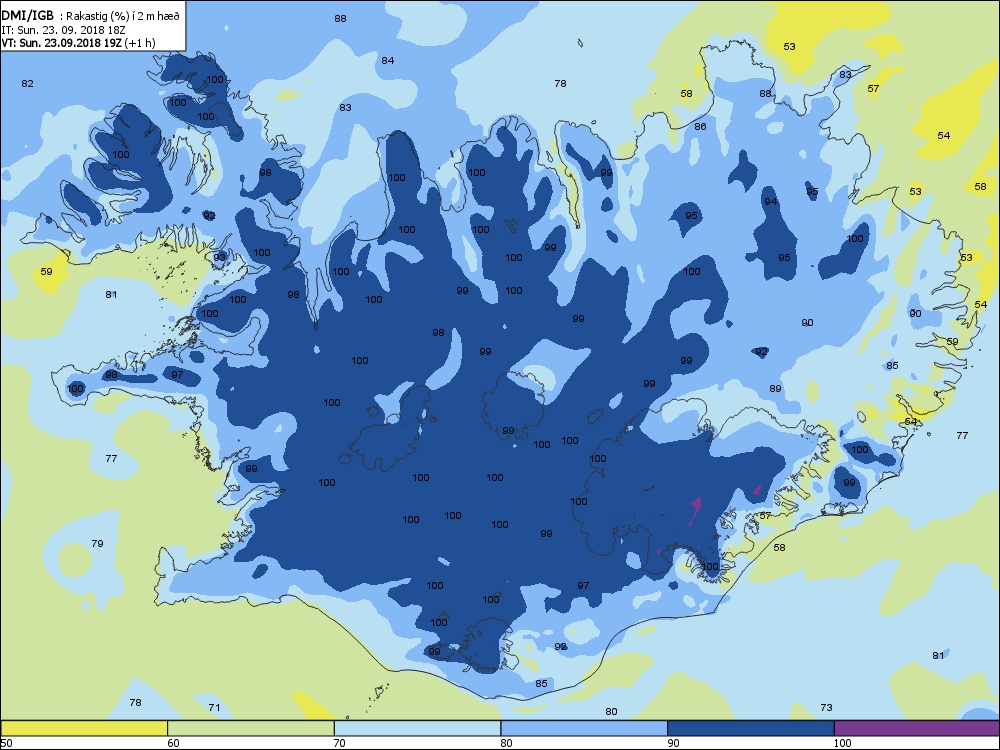
Task: Click the legend scale label 100
Action: point(842,743)
